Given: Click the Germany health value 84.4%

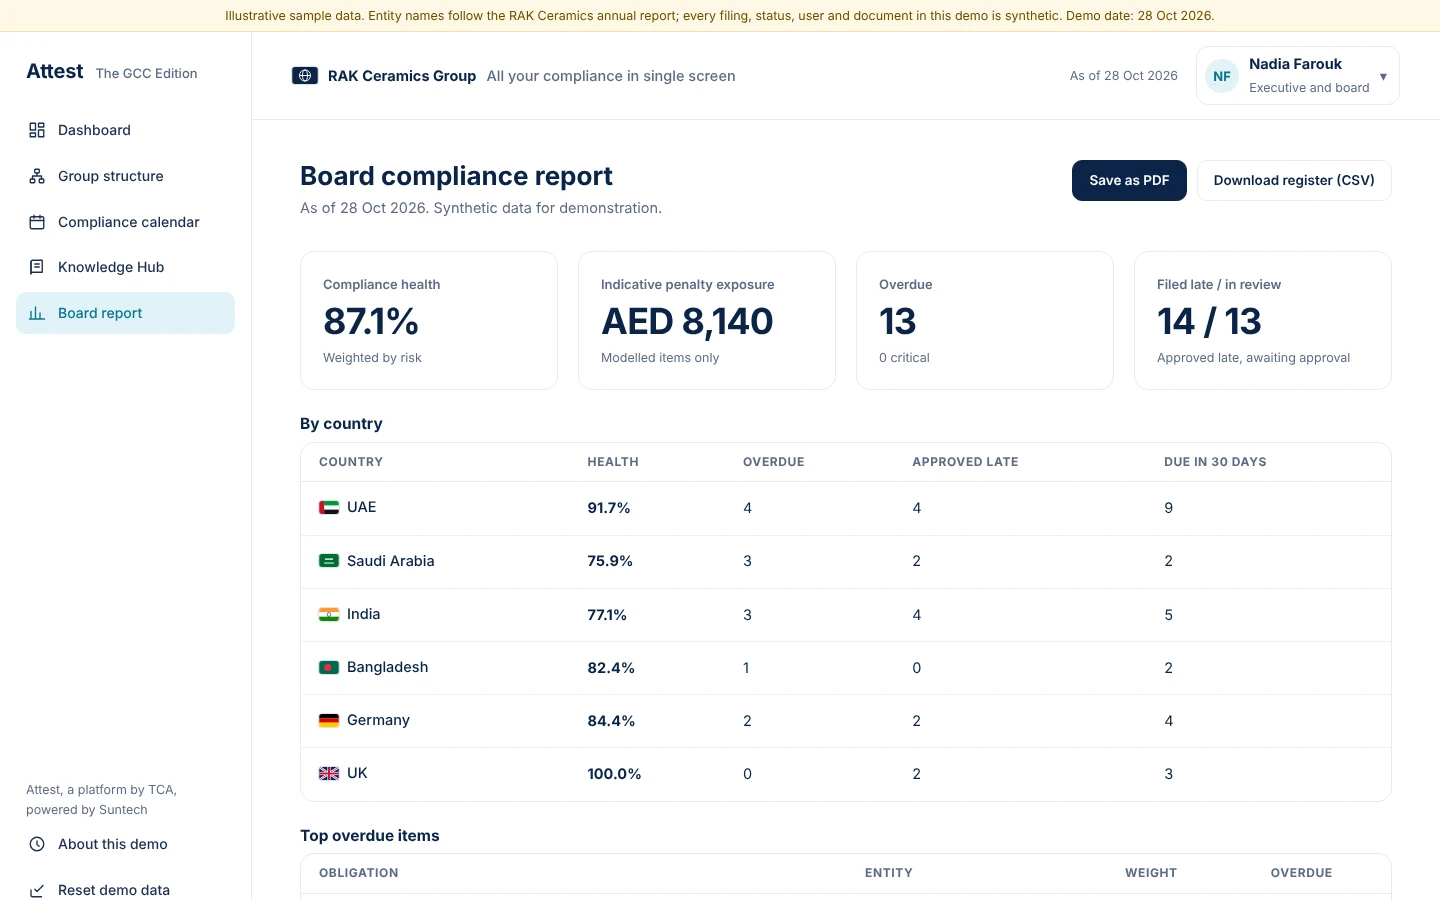Looking at the screenshot, I should (x=611, y=721).
